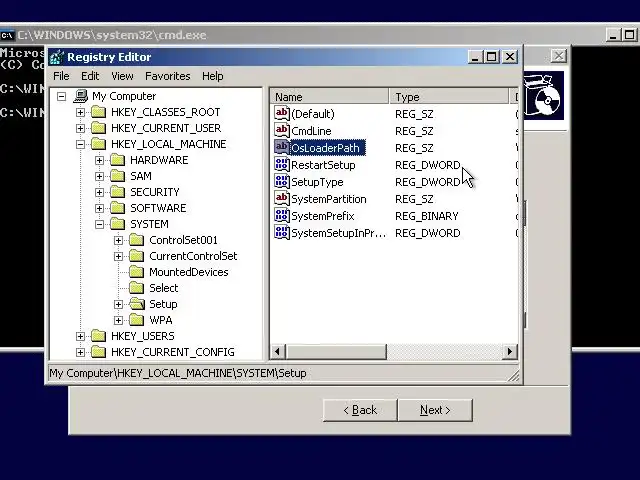This screenshot has height=480, width=640.
Task: Select the SAM folder icon
Action: pyautogui.click(x=118, y=176)
